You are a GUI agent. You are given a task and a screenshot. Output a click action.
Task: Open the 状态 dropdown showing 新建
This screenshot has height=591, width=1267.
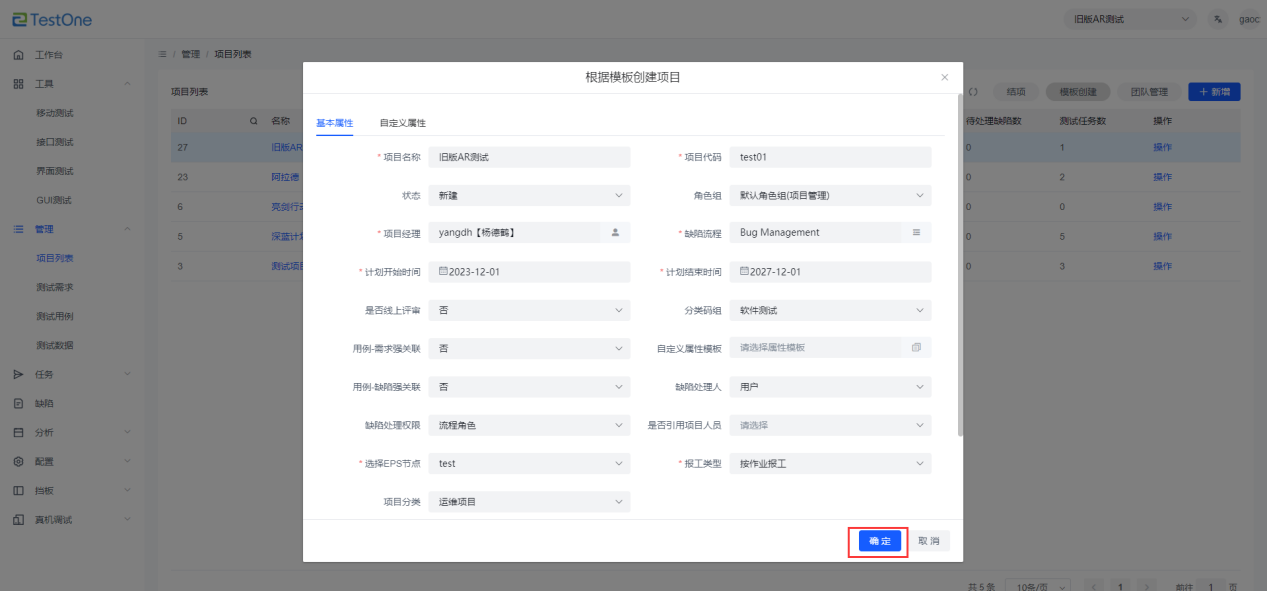coord(529,195)
